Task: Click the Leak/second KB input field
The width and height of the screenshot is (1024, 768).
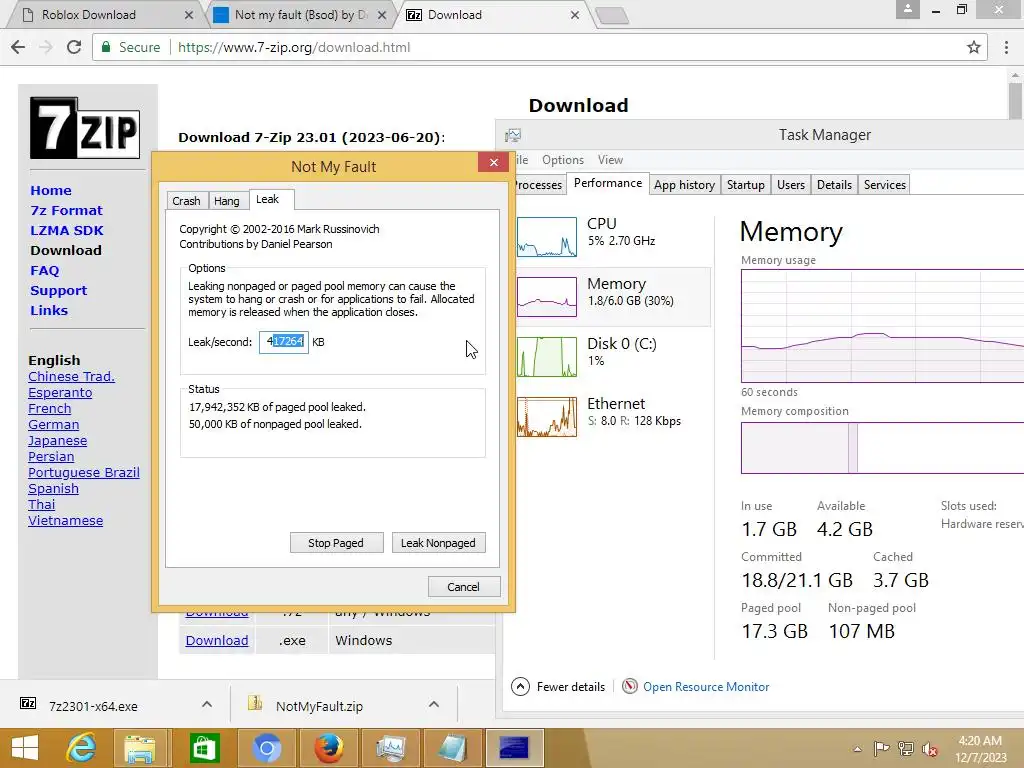Action: click(284, 342)
